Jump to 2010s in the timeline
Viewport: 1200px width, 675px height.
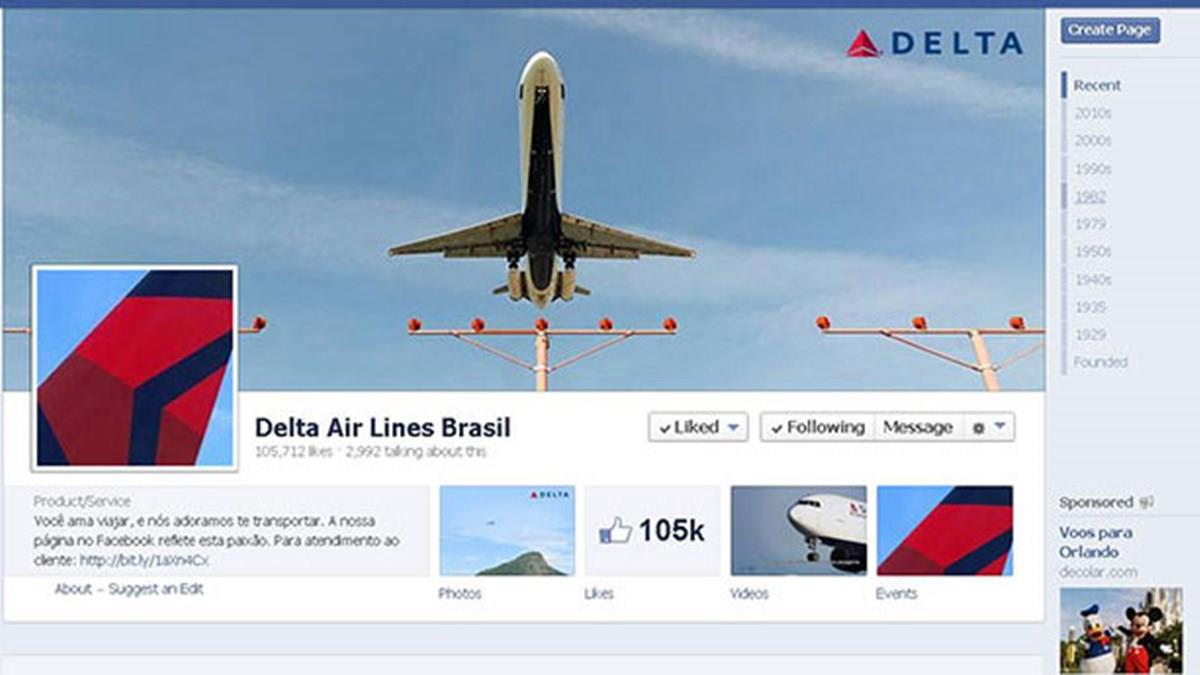point(1092,114)
